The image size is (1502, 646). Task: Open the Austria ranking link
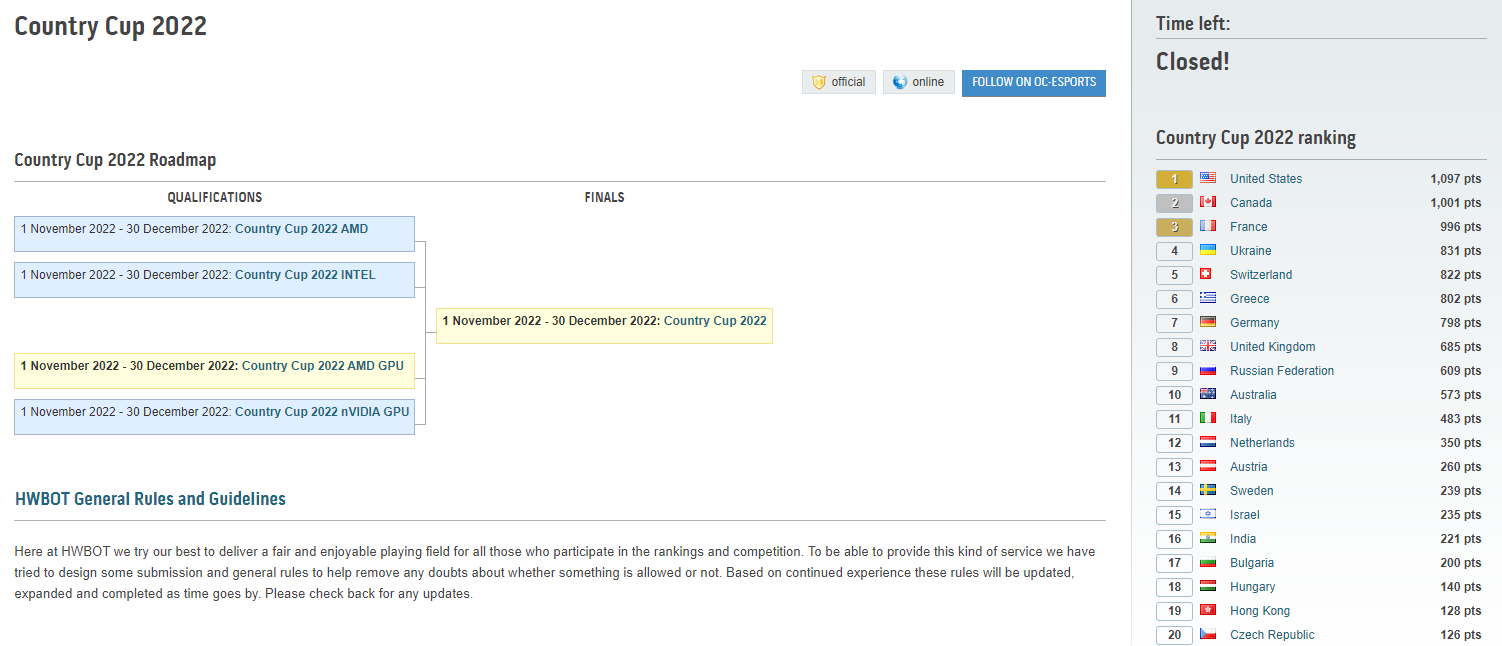pos(1249,467)
